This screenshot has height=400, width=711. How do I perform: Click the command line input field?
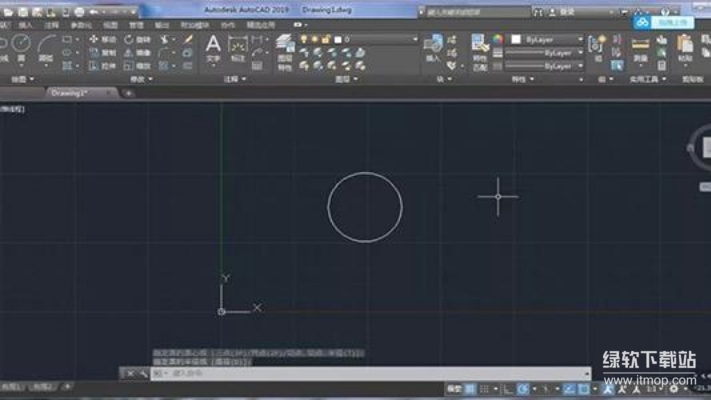click(x=370, y=374)
